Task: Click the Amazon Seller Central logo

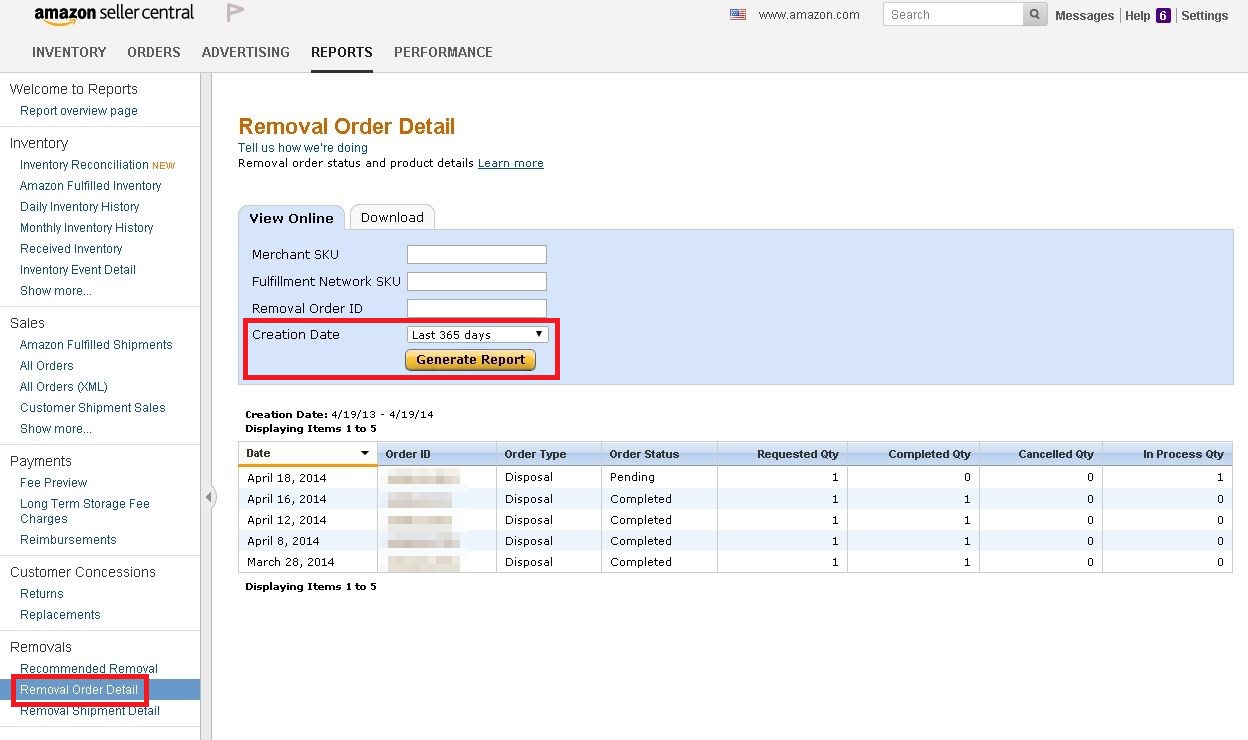Action: tap(114, 15)
